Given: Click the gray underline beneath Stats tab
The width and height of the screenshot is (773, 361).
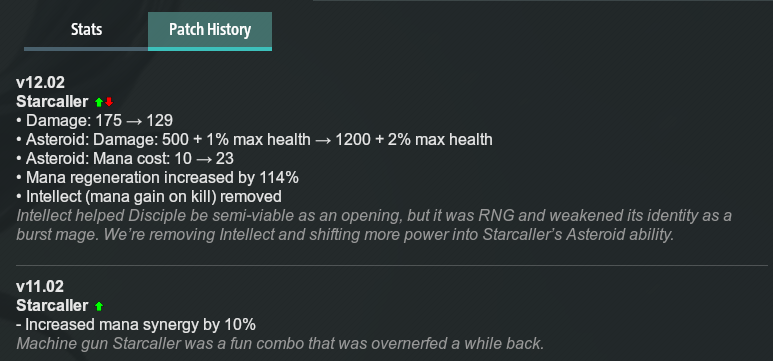Looking at the screenshot, I should [86, 49].
